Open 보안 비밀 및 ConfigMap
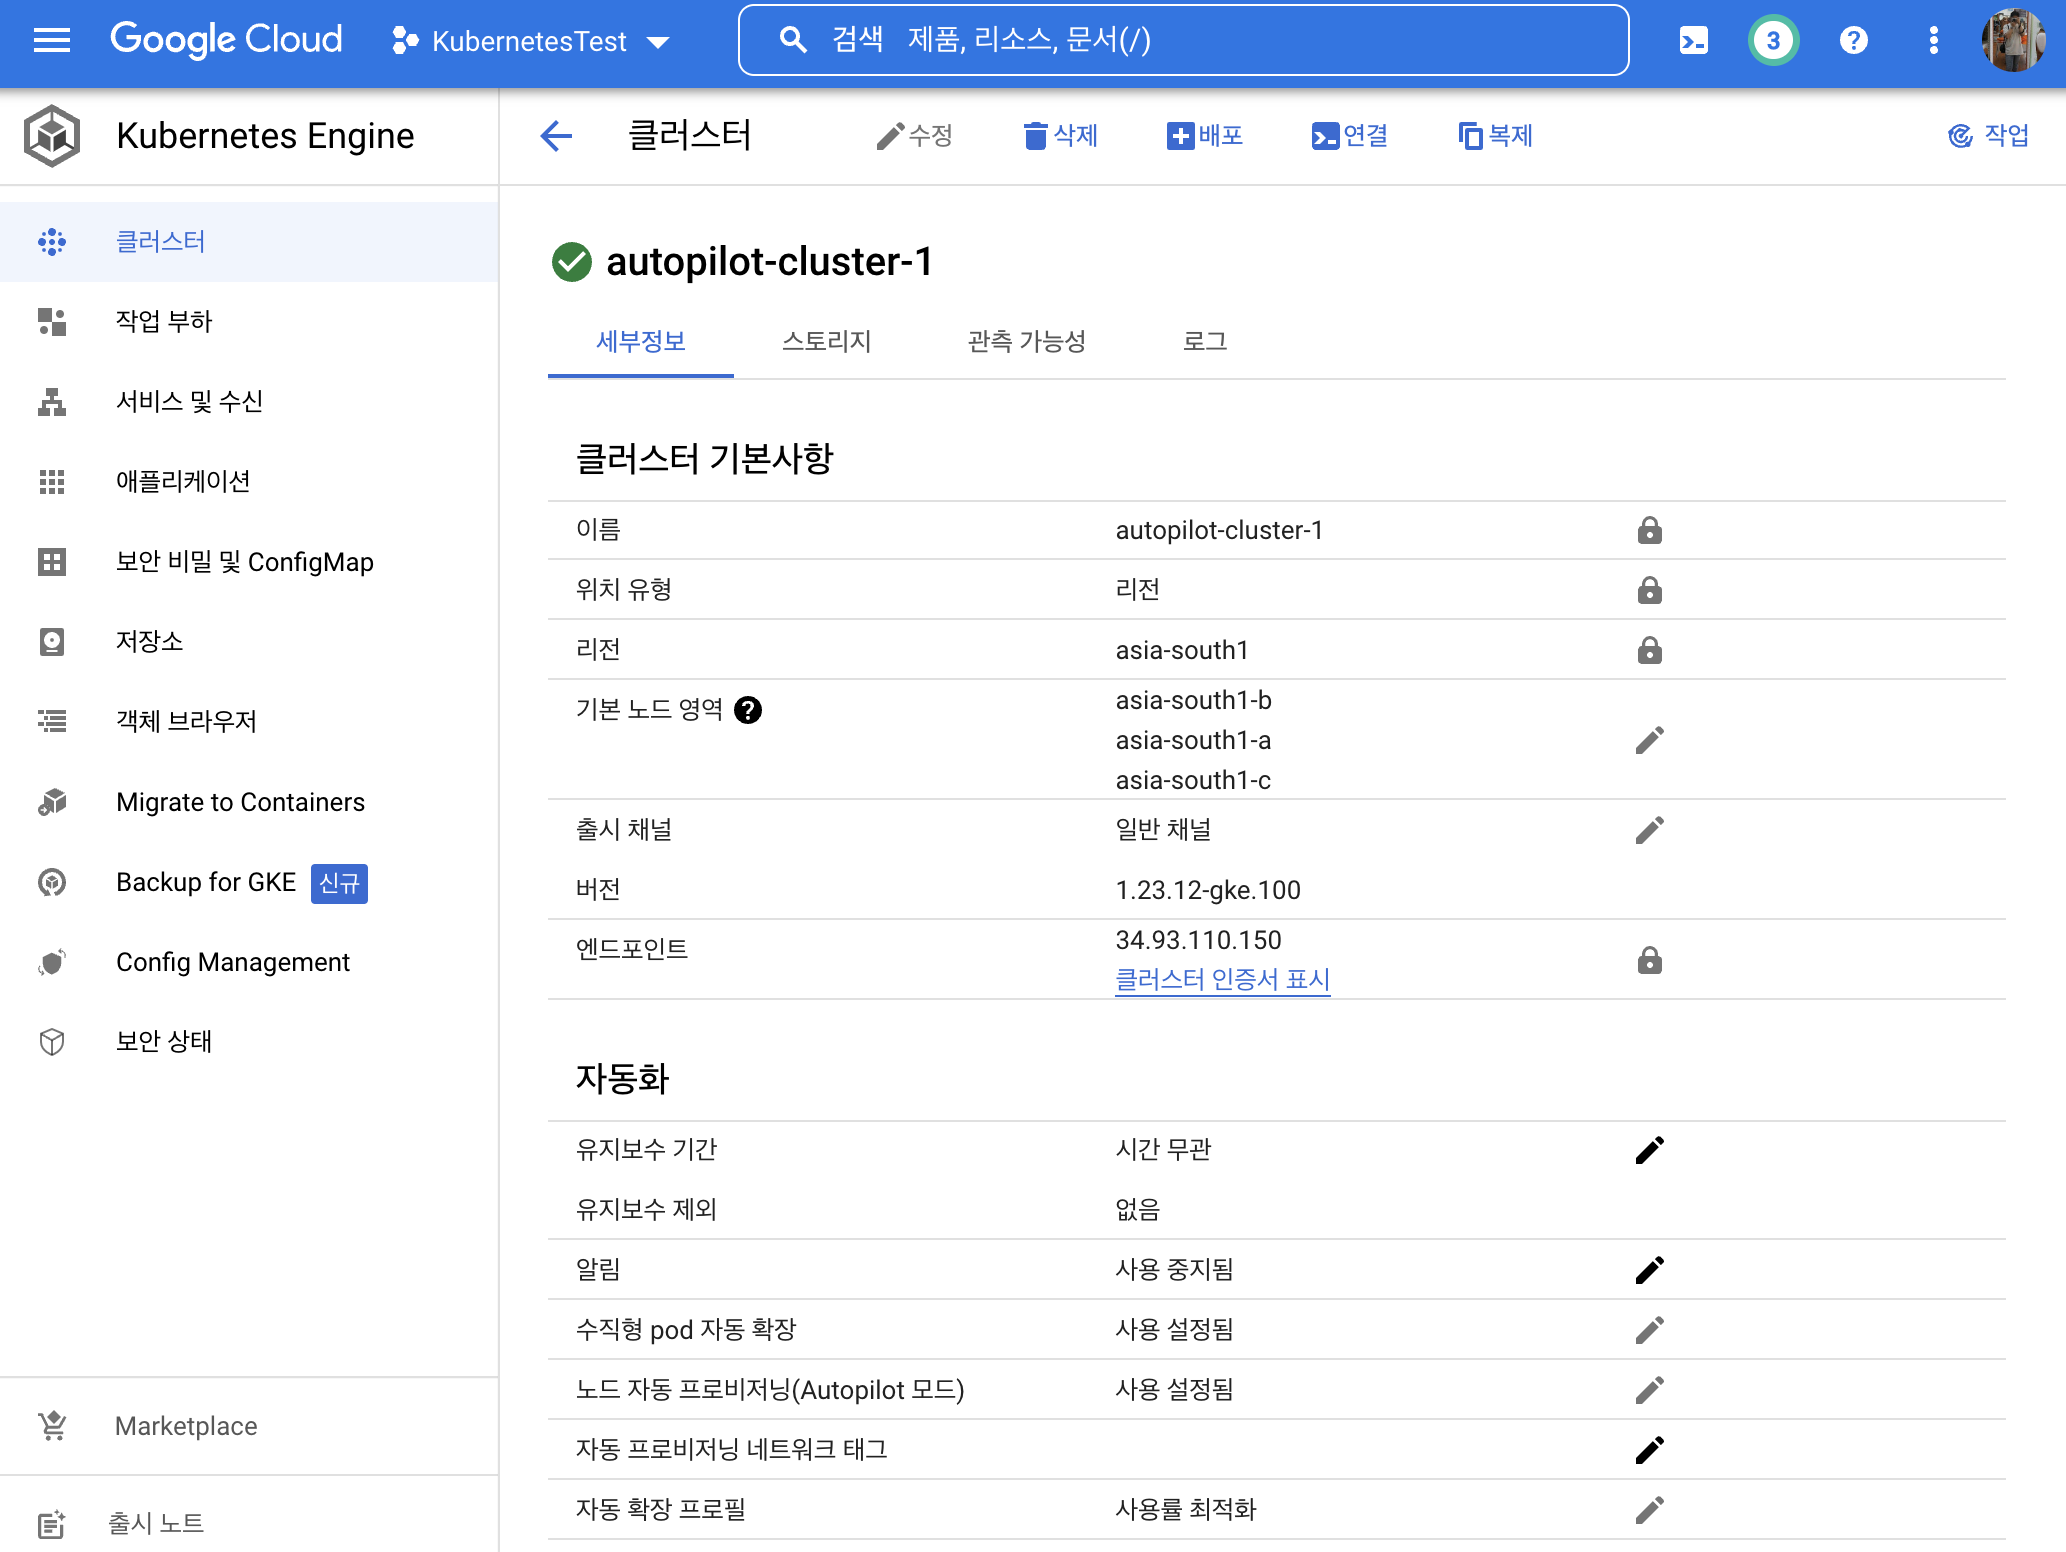This screenshot has width=2066, height=1552. [x=249, y=562]
